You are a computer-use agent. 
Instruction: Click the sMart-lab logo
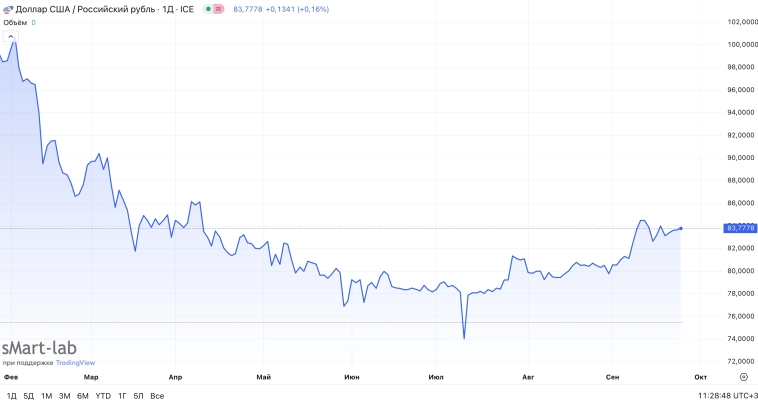(x=39, y=348)
